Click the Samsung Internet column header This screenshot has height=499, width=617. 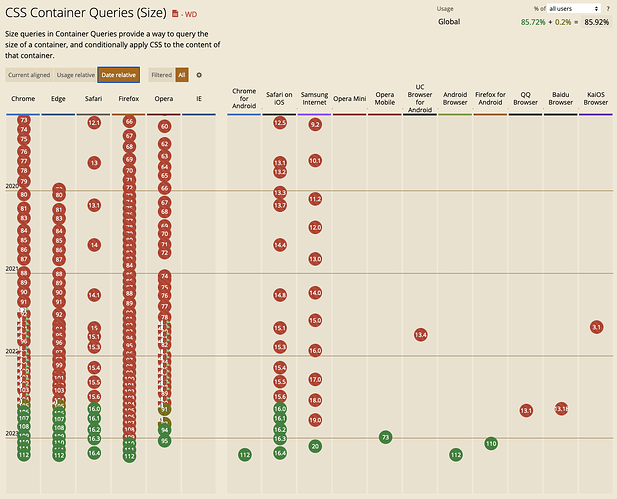coord(314,98)
